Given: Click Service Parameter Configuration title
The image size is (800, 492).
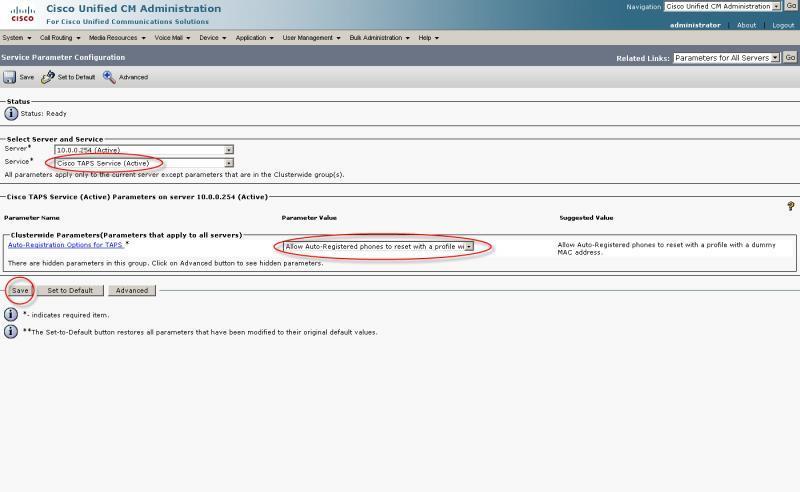Looking at the screenshot, I should 63,57.
